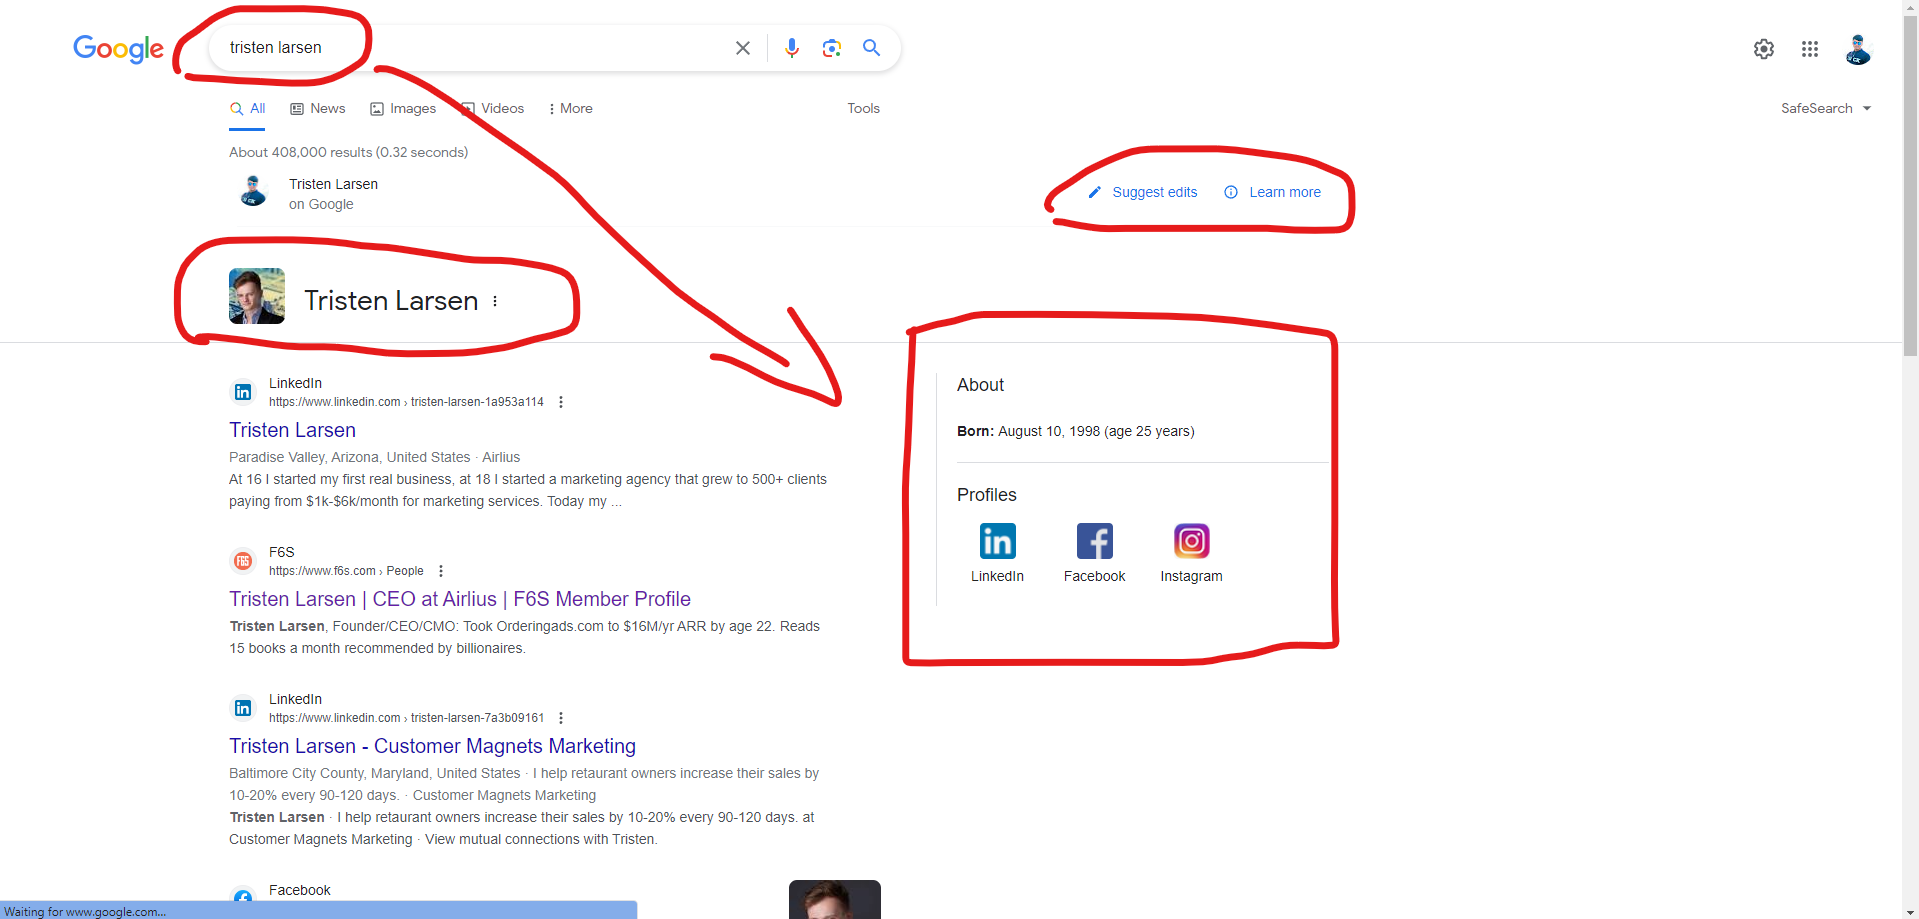Viewport: 1919px width, 919px height.
Task: Start voice search with the microphone icon
Action: click(x=792, y=48)
